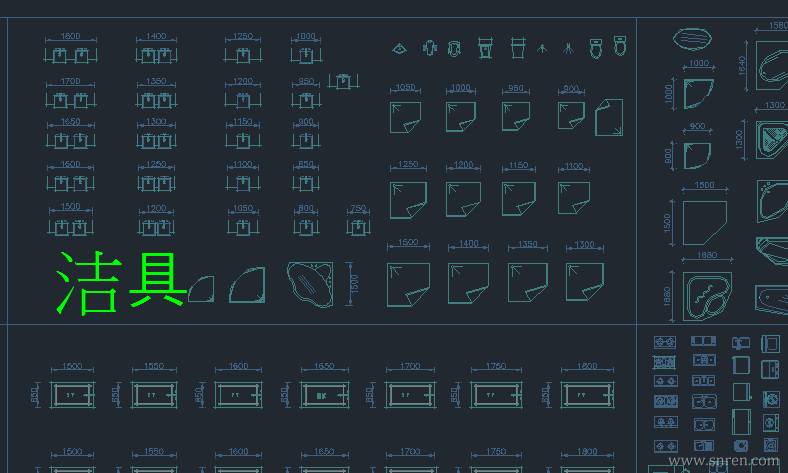Select the 1550 bathtub in upper bathtub row

[x=154, y=395]
